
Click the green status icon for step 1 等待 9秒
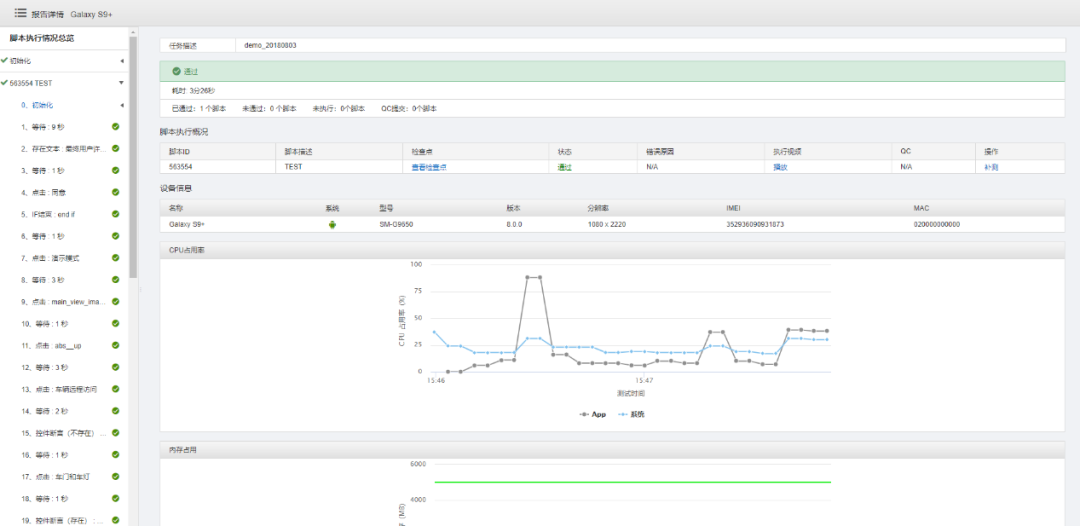tap(116, 127)
